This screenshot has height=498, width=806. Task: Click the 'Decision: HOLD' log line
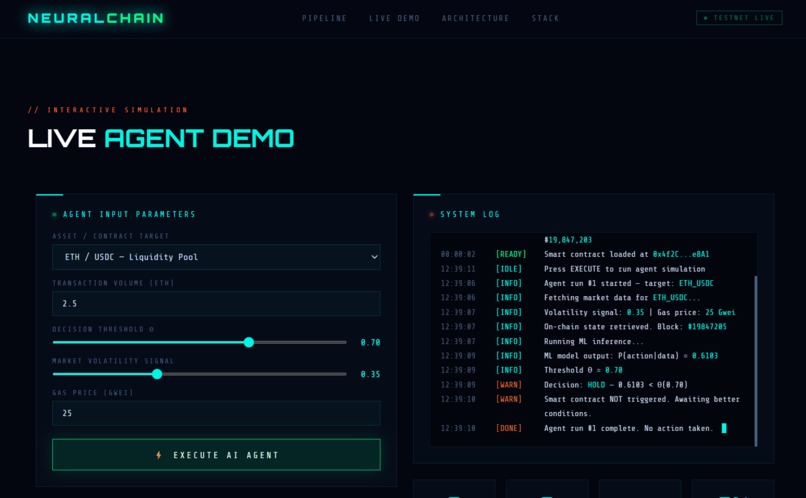click(x=615, y=384)
